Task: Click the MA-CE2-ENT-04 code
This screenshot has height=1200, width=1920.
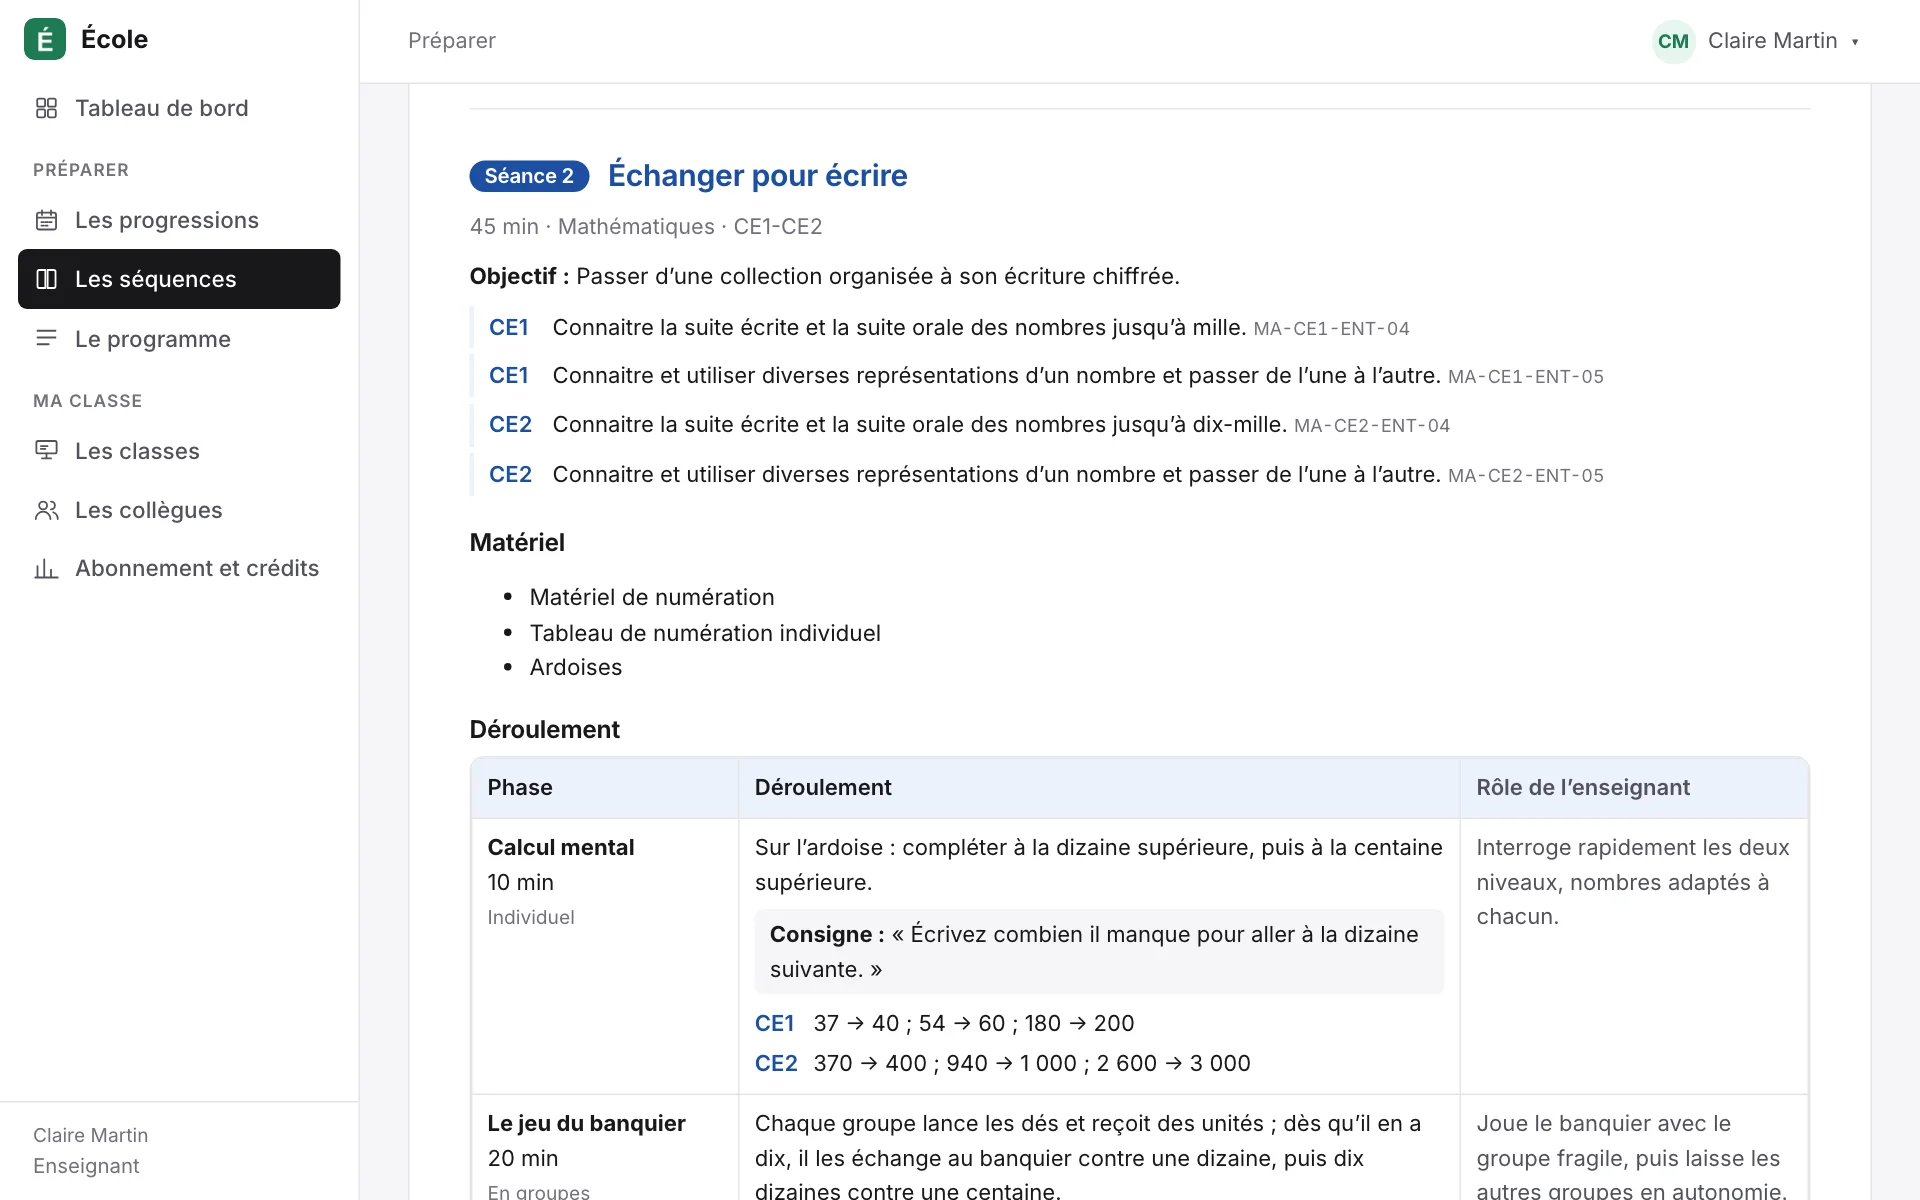Action: (x=1372, y=426)
